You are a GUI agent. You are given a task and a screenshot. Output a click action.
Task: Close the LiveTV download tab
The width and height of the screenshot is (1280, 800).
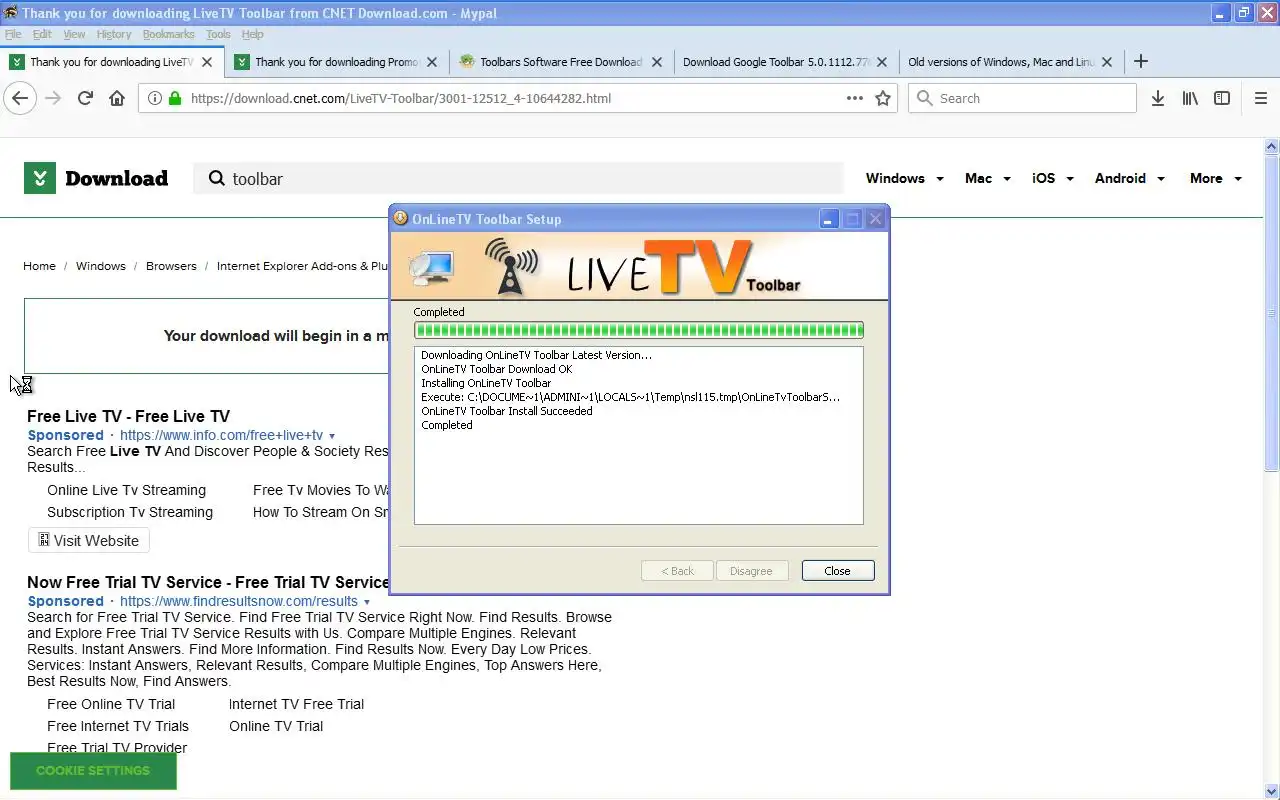click(207, 61)
